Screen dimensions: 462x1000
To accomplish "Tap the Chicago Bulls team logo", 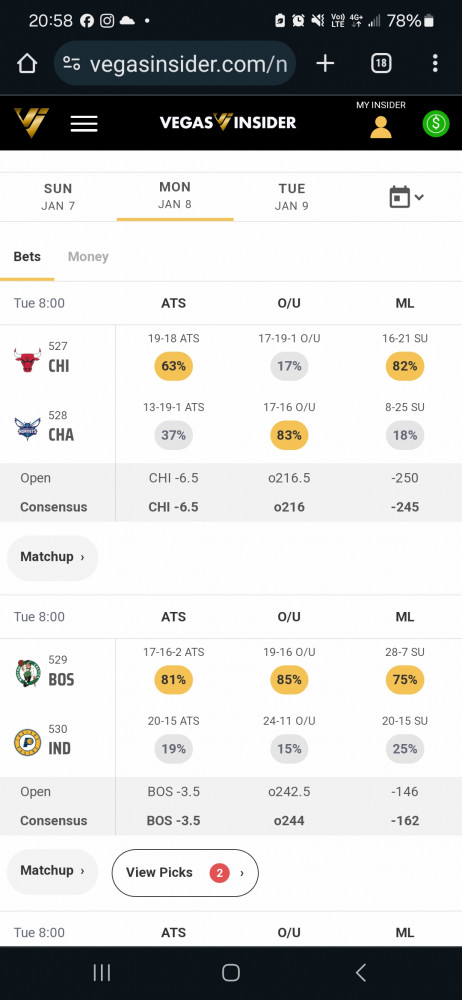I will coord(27,360).
